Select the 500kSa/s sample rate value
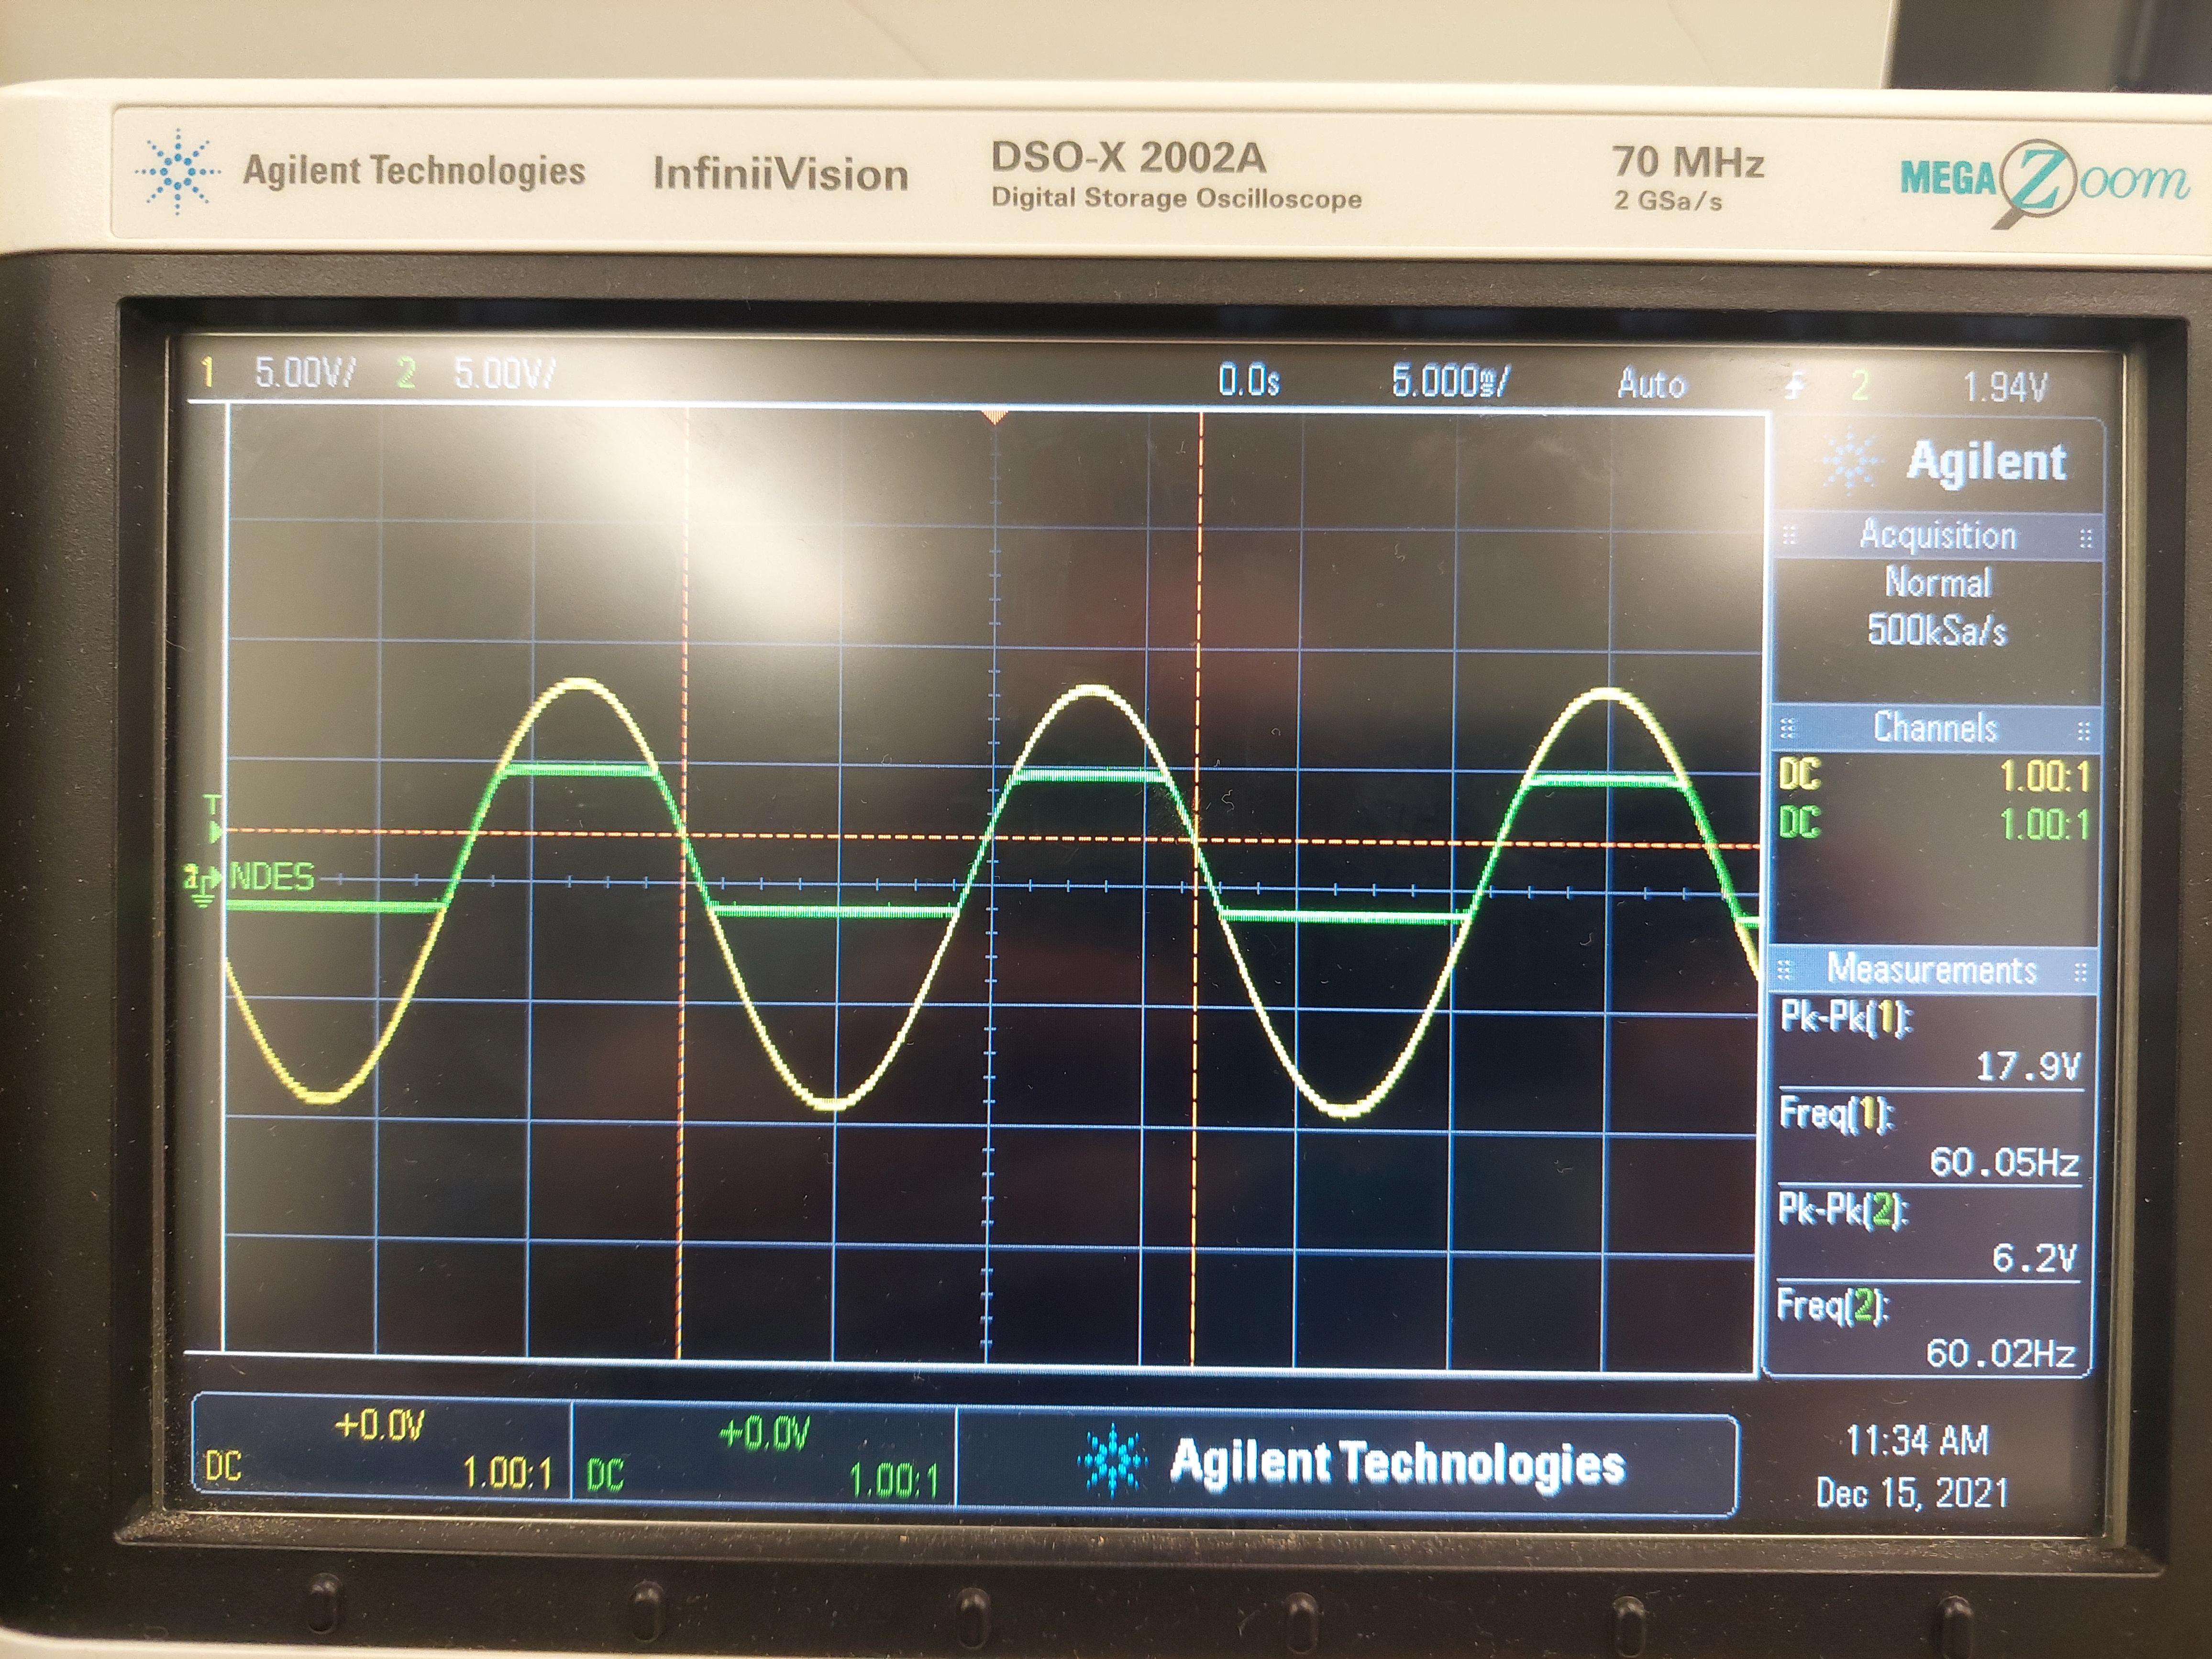 tap(1937, 630)
